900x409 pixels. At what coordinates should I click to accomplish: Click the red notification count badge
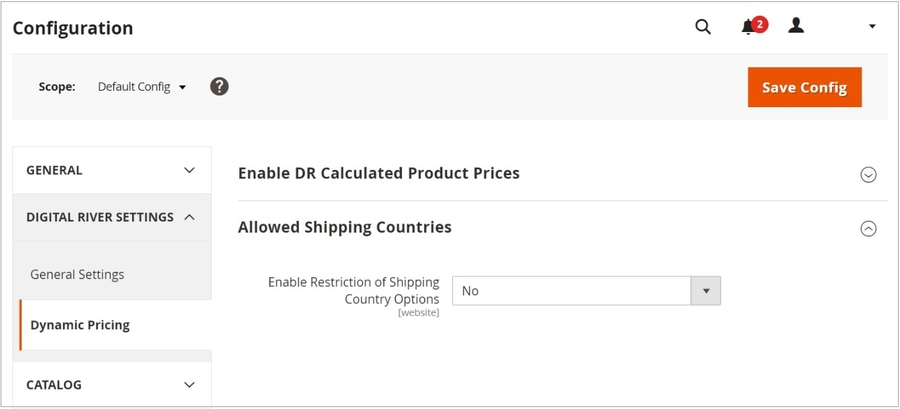pyautogui.click(x=760, y=23)
